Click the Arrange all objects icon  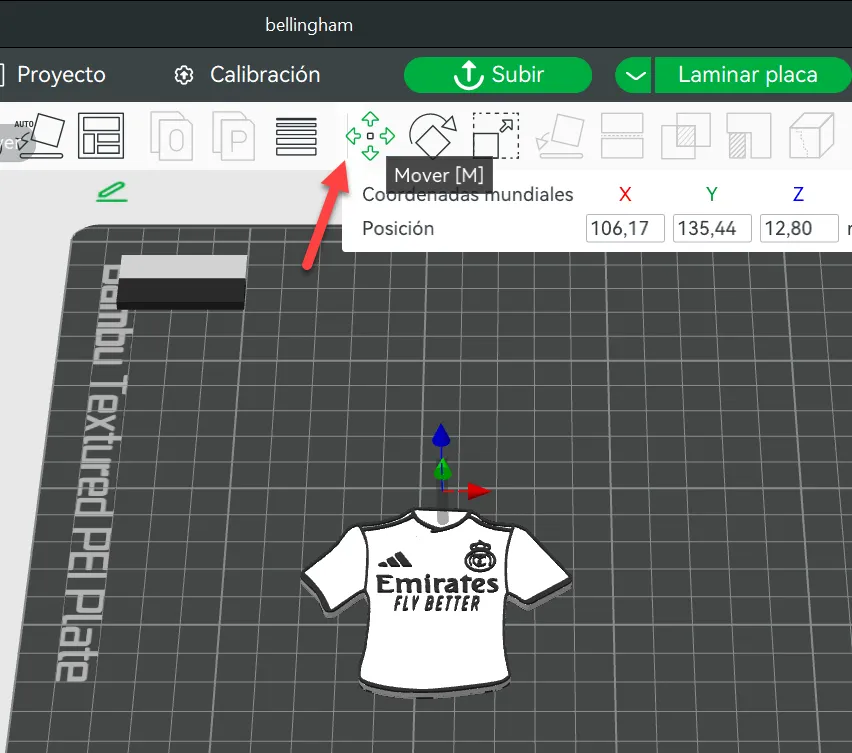click(101, 136)
